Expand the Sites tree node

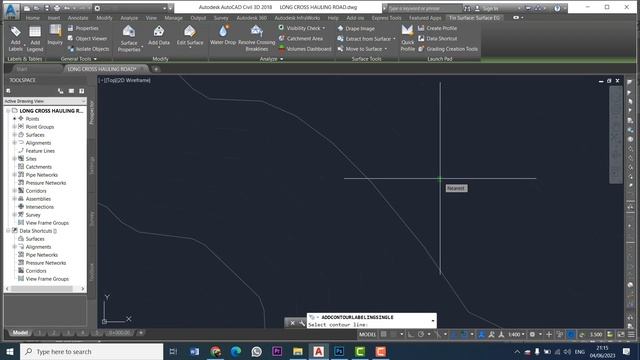coord(15,159)
